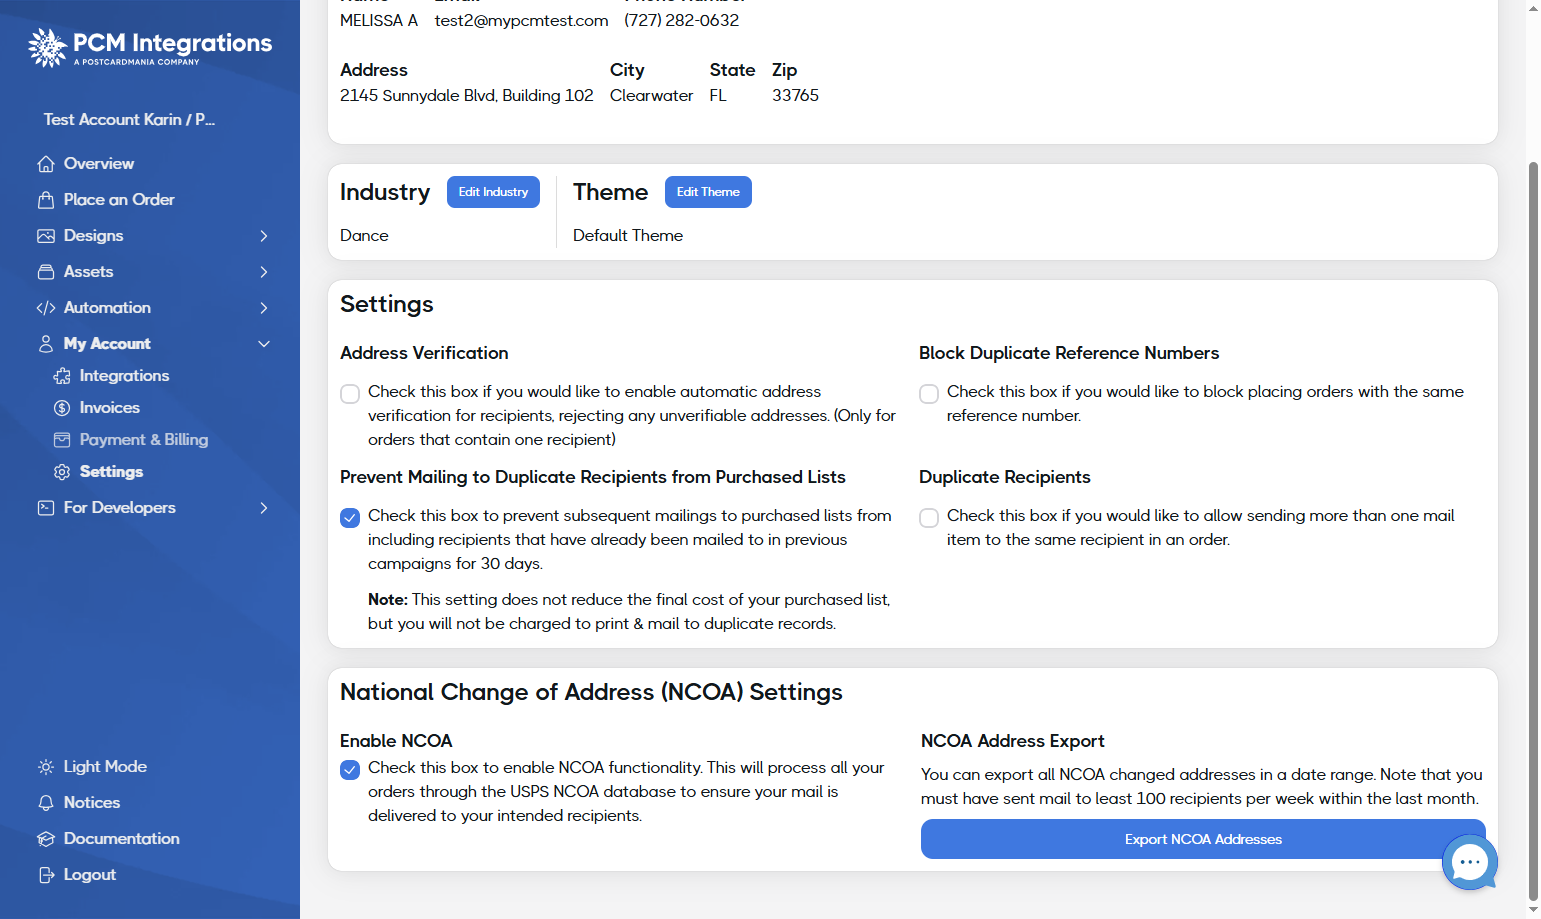
Task: Click the Place an Order bag icon
Action: (46, 200)
